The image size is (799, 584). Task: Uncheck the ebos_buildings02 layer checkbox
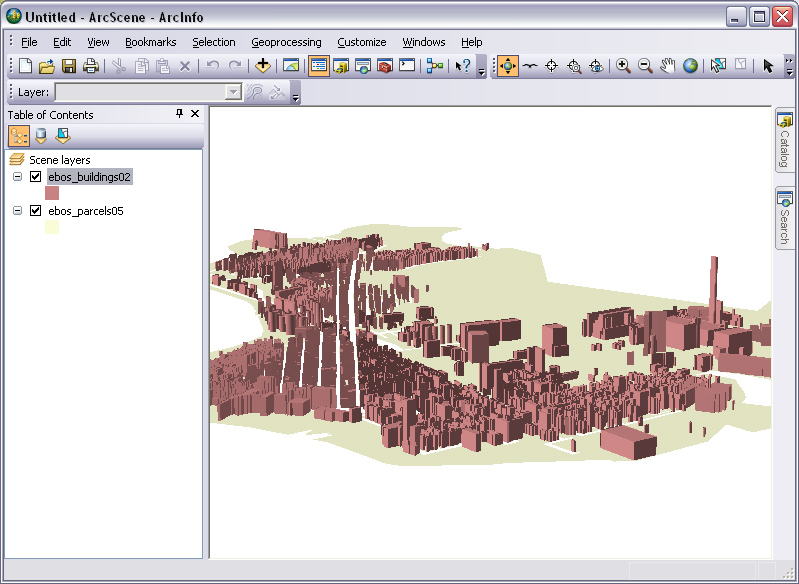tap(36, 177)
